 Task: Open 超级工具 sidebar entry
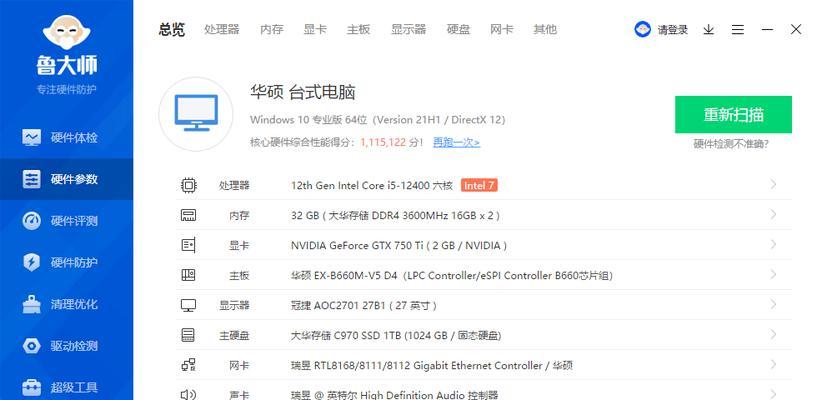click(x=67, y=388)
